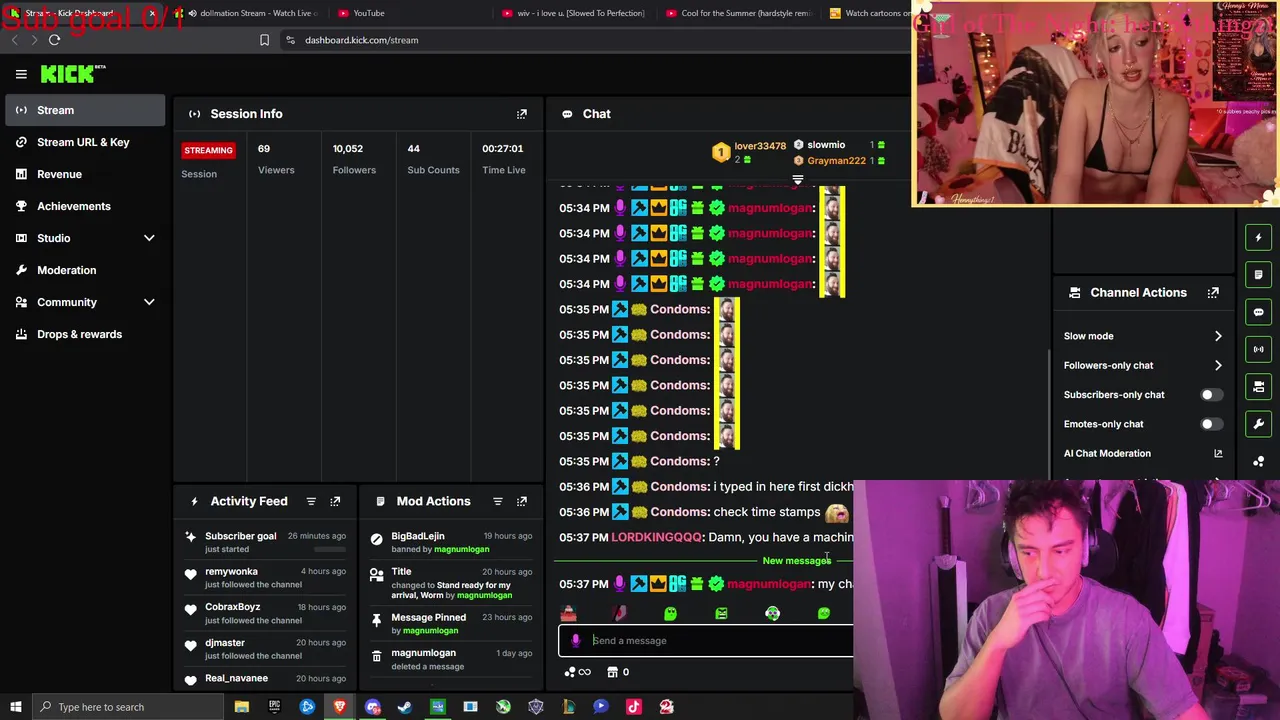
Task: Click CobraxBoyz in Activity Feed
Action: 232,607
